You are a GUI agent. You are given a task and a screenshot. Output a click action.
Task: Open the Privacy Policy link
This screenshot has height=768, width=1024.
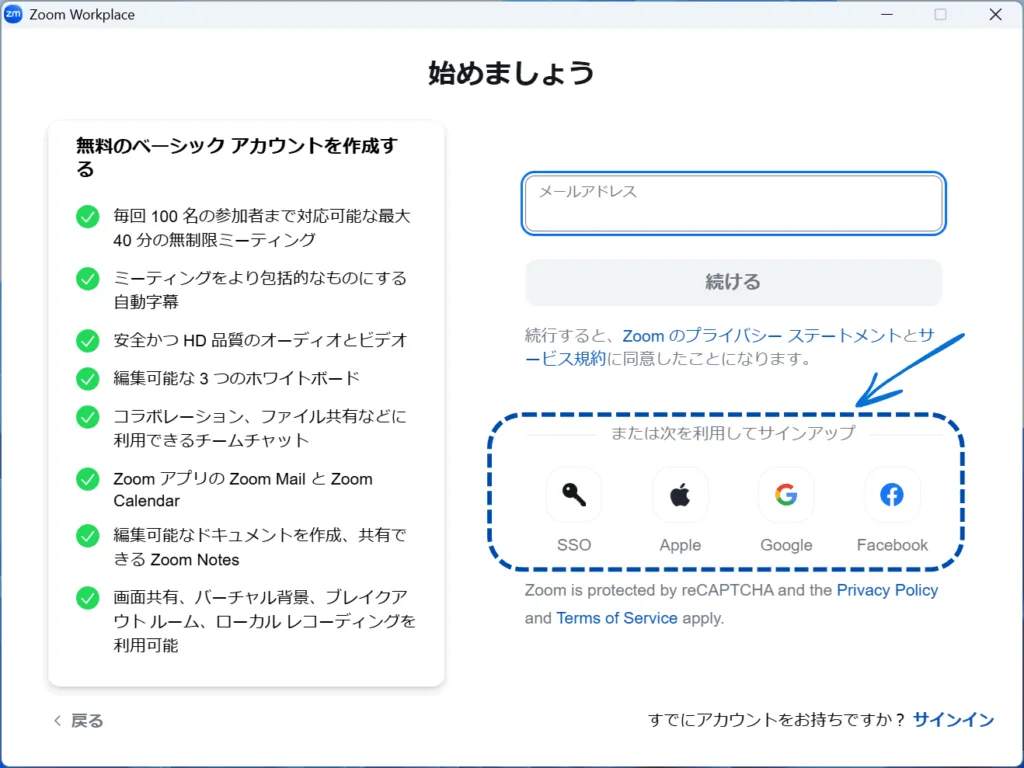887,590
